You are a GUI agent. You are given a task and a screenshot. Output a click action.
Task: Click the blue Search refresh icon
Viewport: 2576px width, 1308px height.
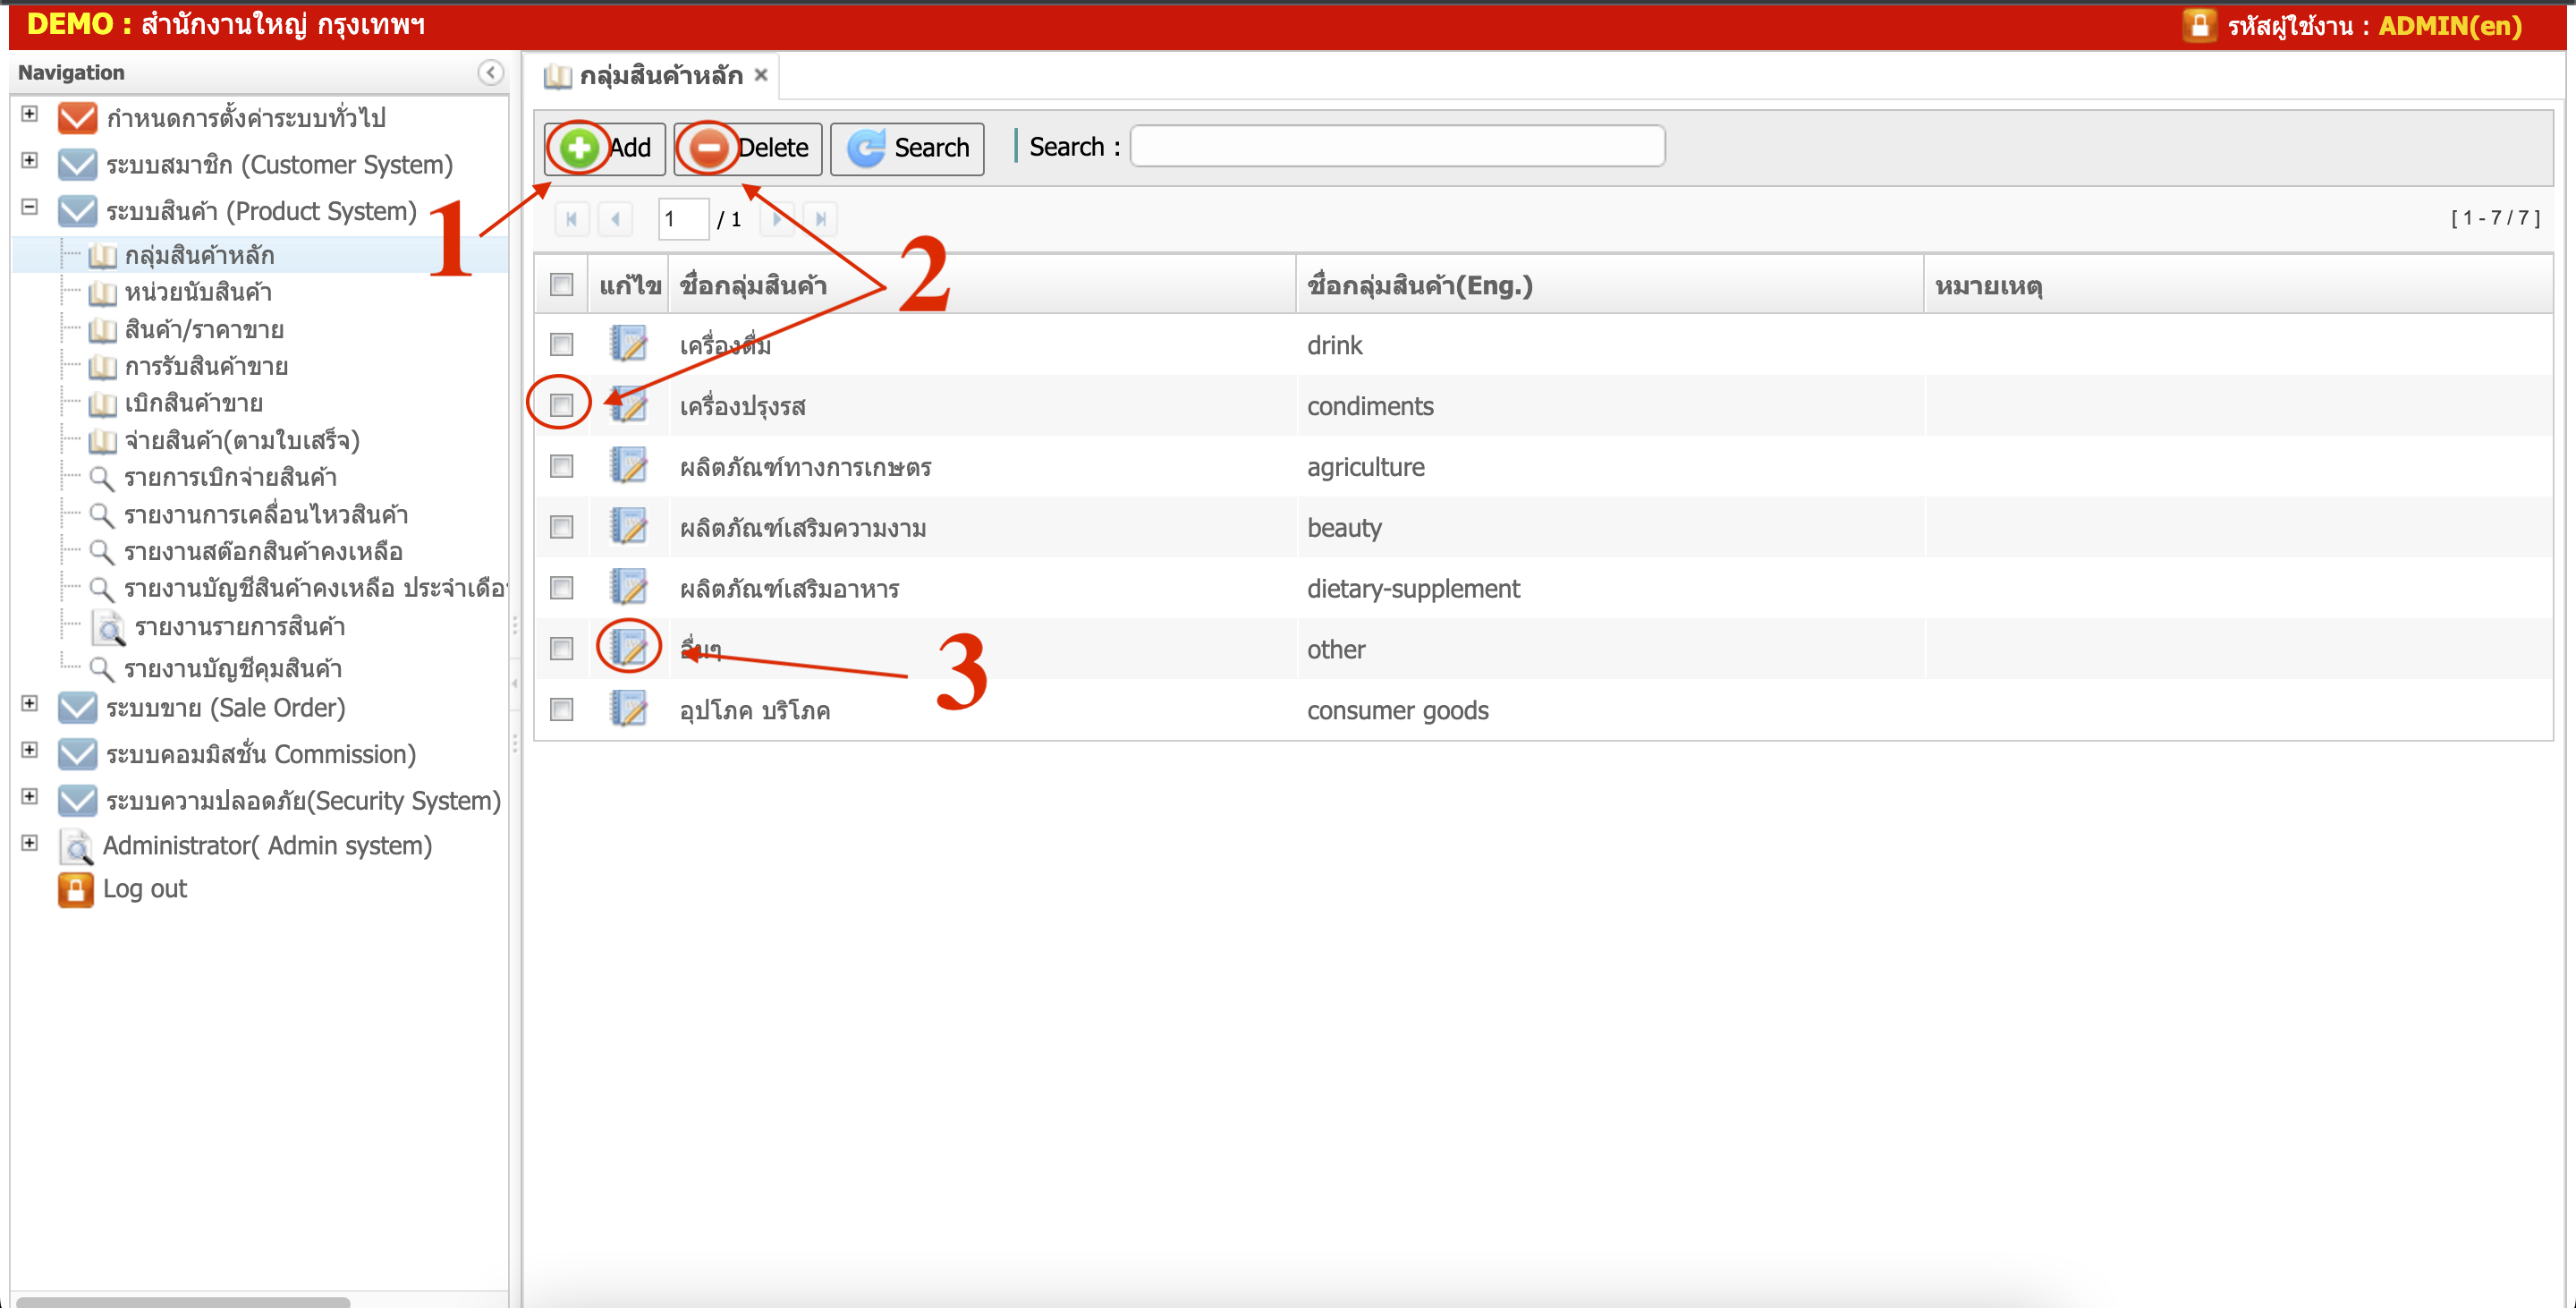tap(865, 148)
